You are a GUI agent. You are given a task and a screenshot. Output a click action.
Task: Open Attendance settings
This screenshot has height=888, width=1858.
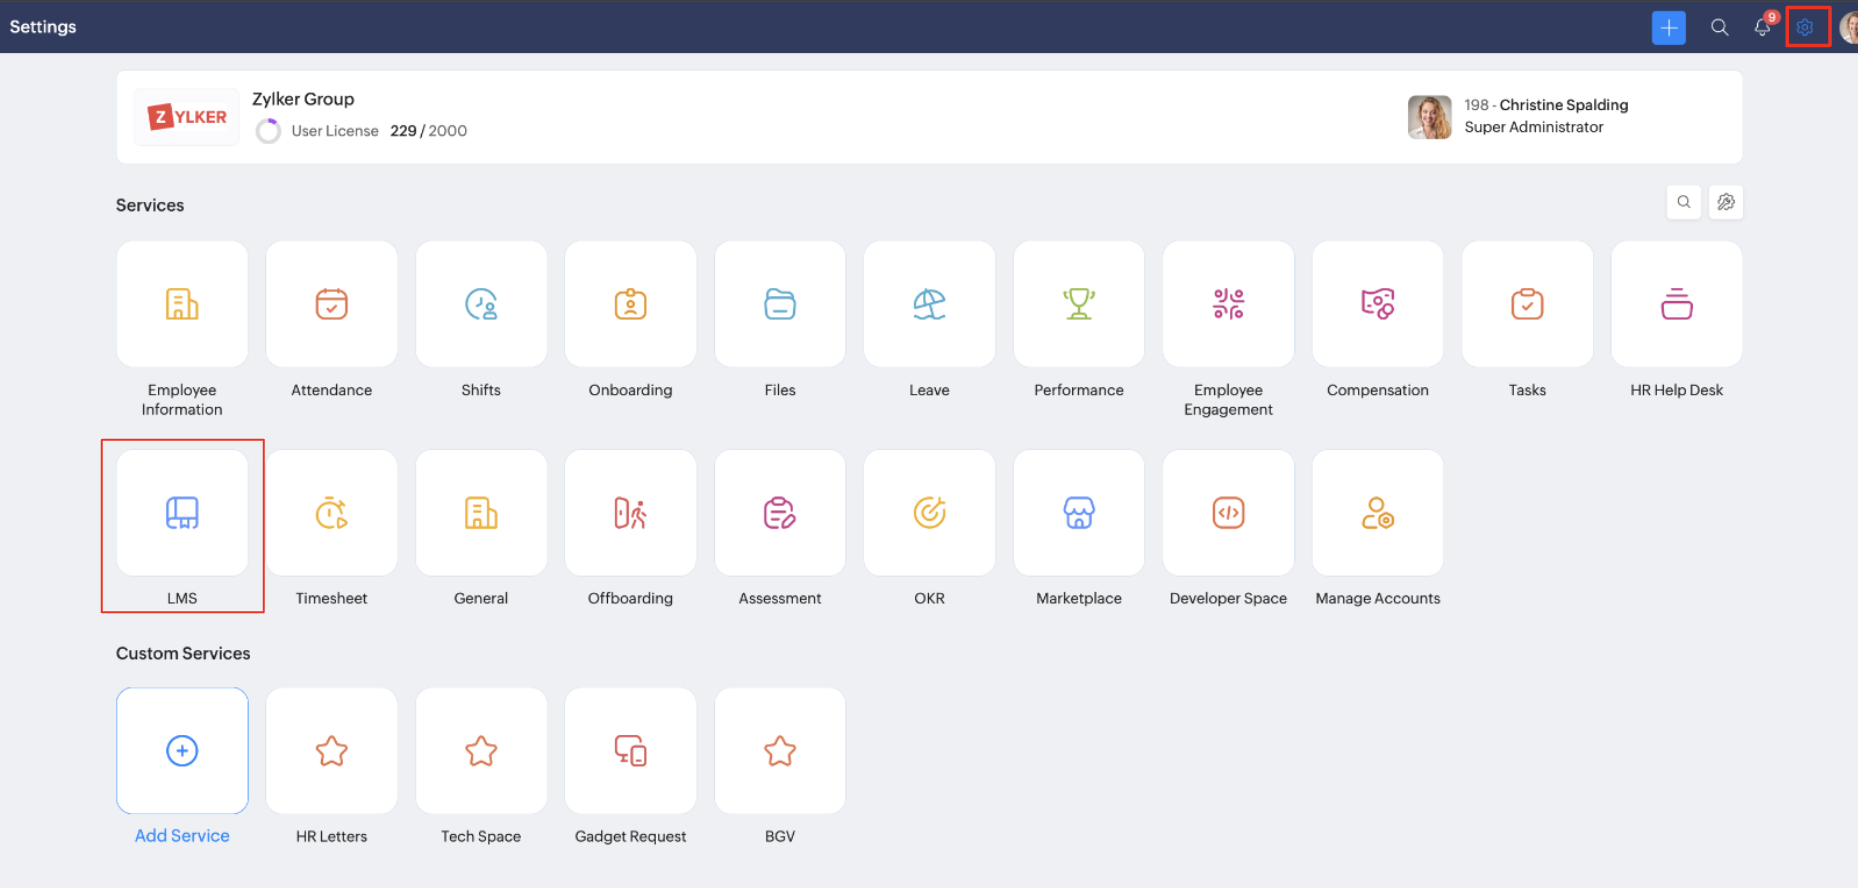[332, 304]
